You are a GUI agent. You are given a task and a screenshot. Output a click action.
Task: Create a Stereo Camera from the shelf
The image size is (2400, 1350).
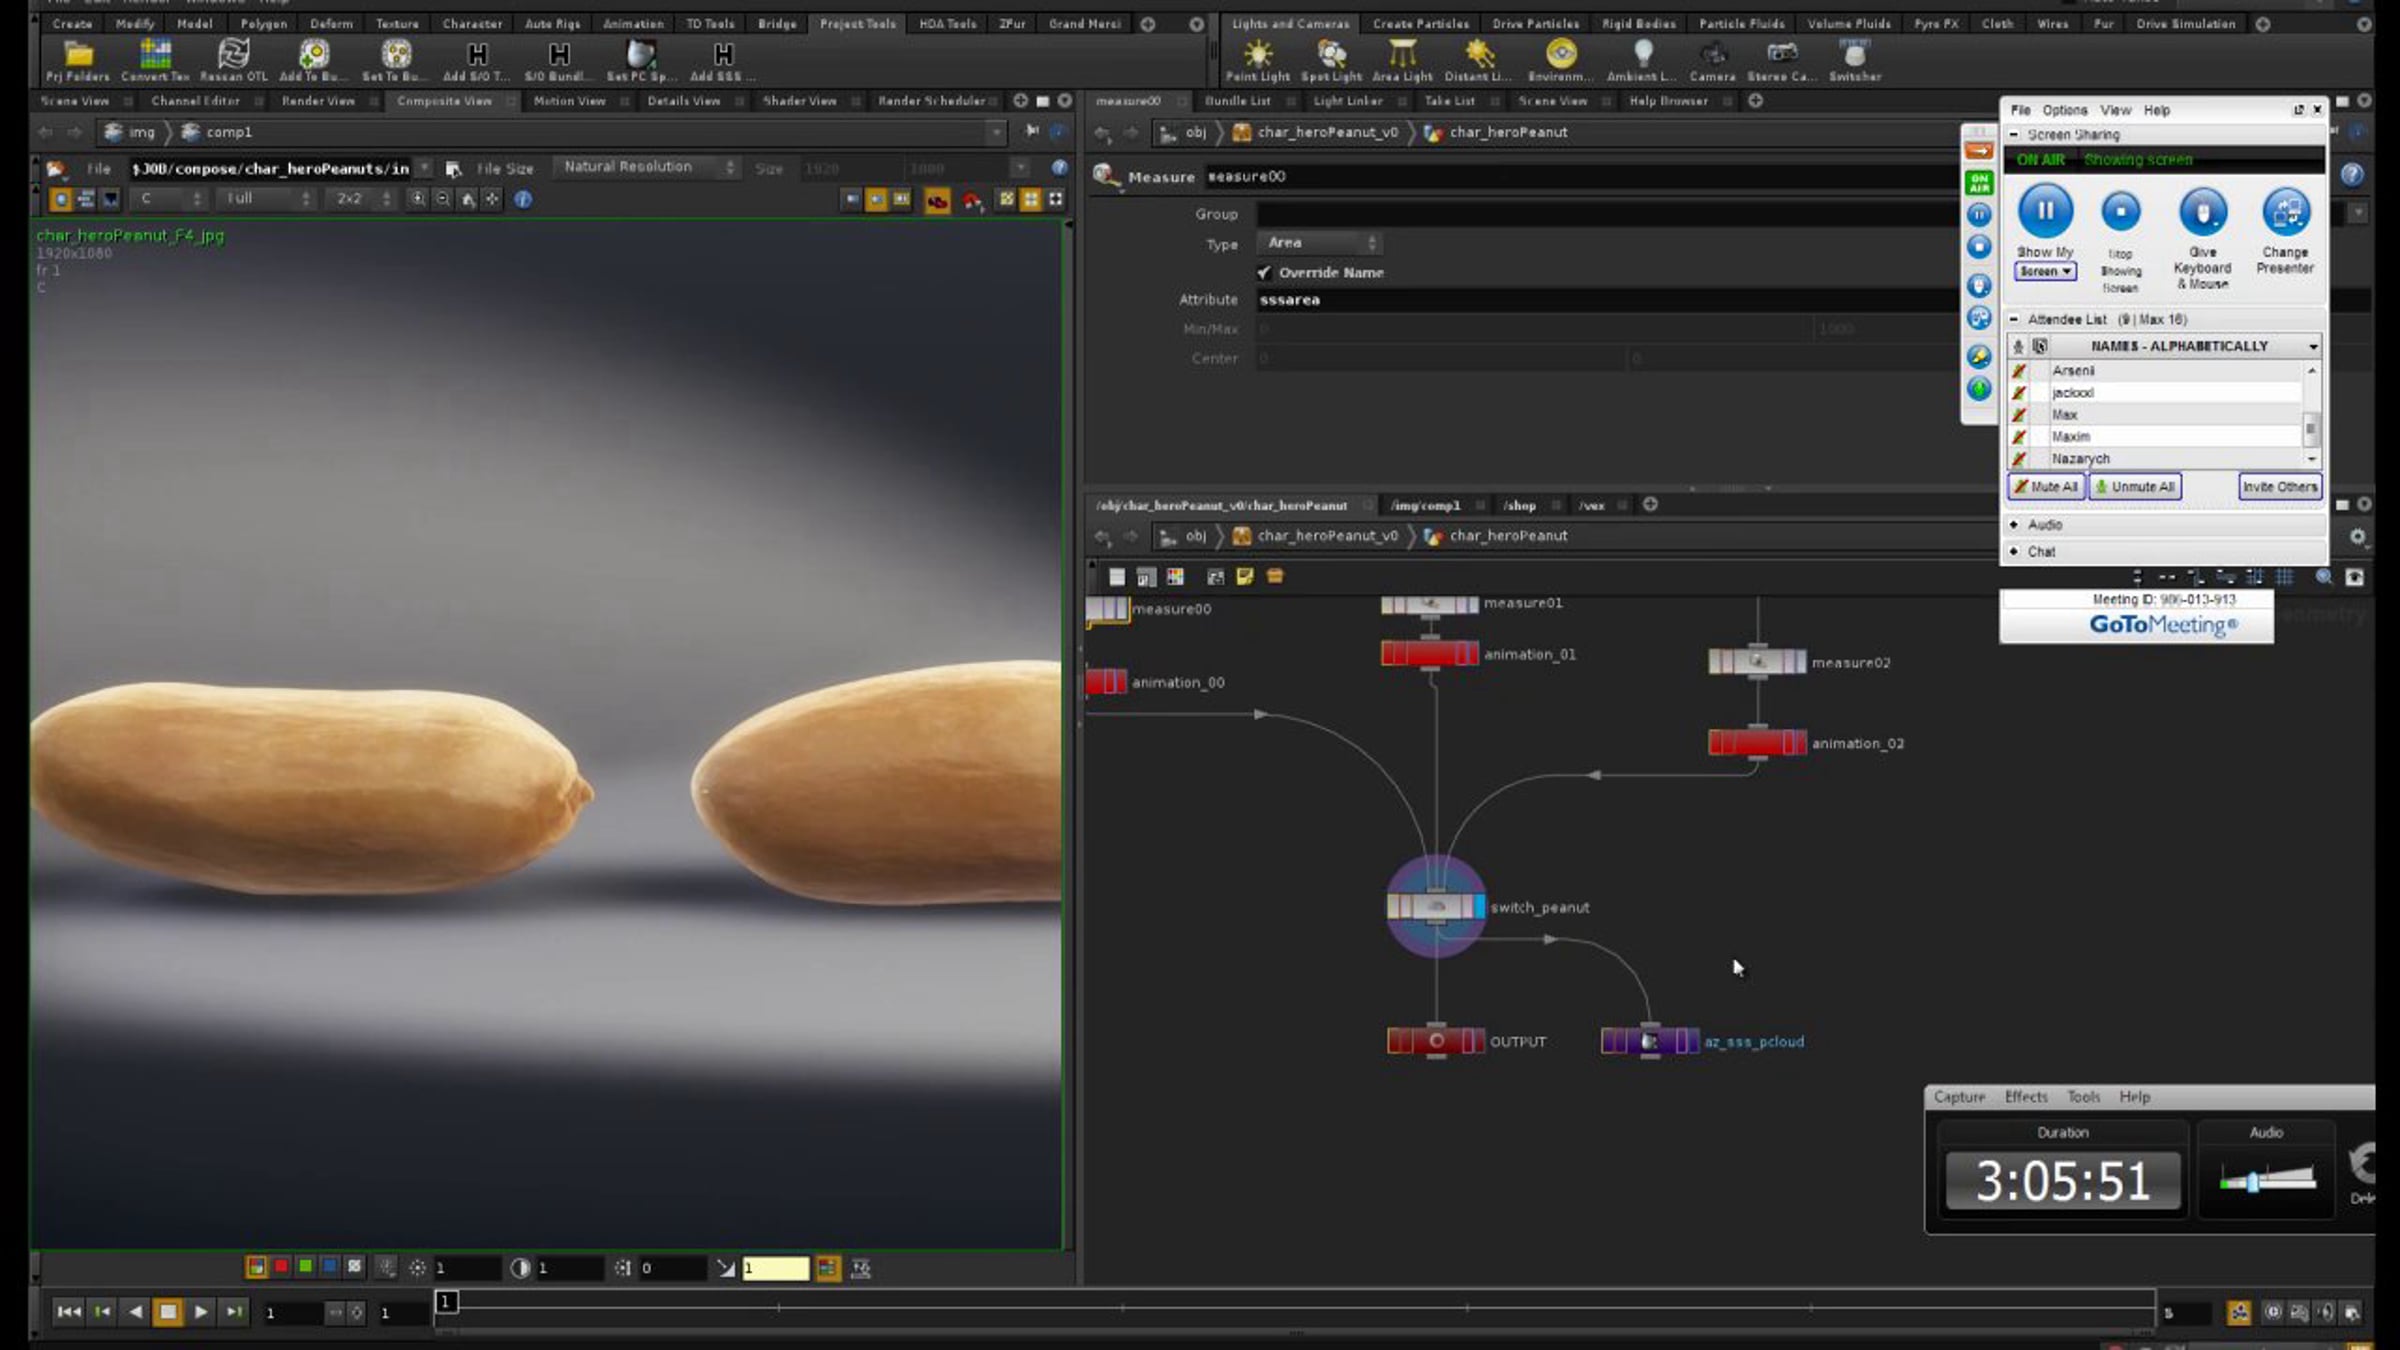tap(1782, 60)
